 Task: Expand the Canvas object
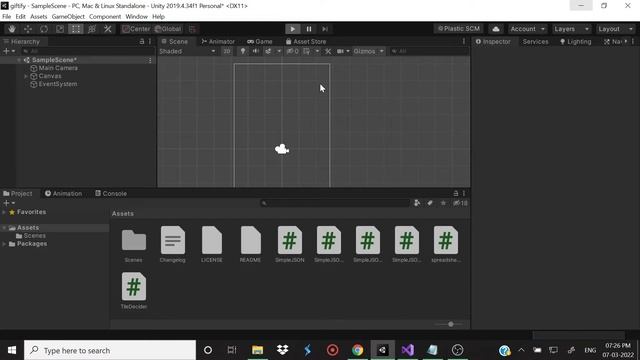click(26, 76)
